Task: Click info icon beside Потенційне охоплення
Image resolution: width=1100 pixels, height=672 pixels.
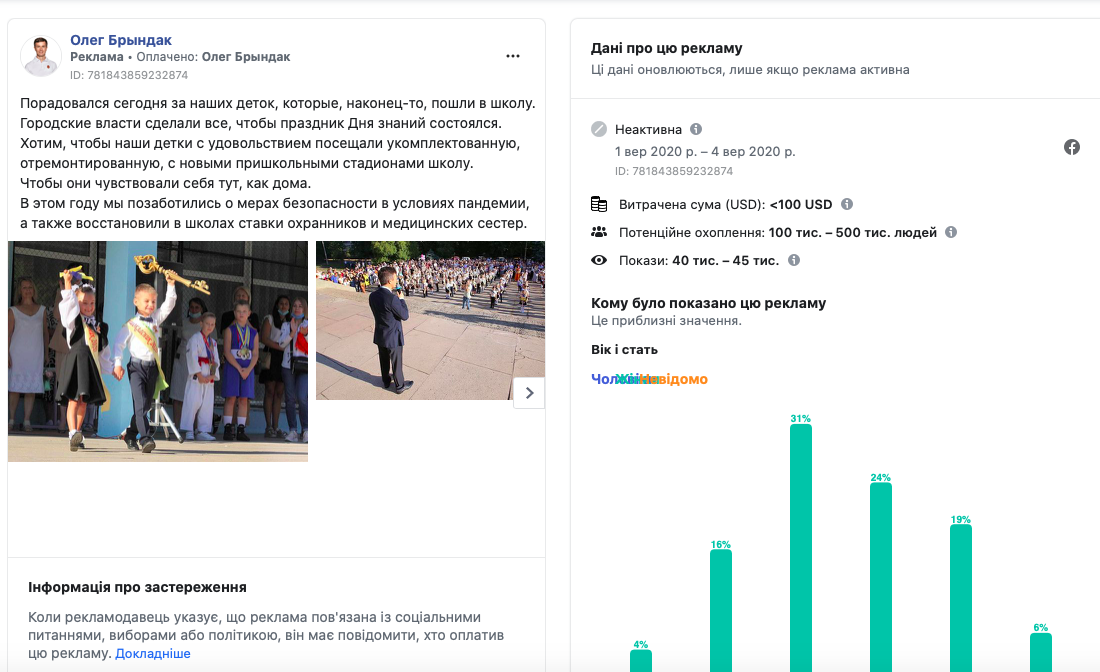Action: pyautogui.click(x=951, y=232)
